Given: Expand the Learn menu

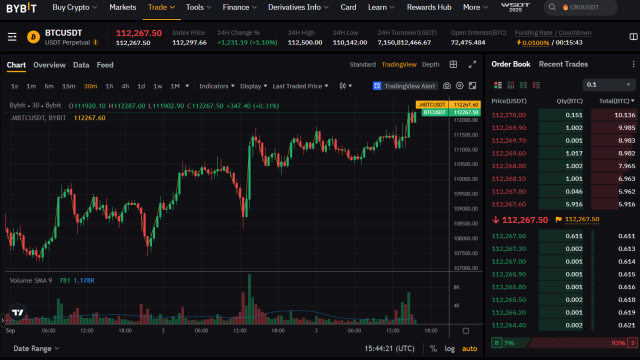Looking at the screenshot, I should [381, 7].
